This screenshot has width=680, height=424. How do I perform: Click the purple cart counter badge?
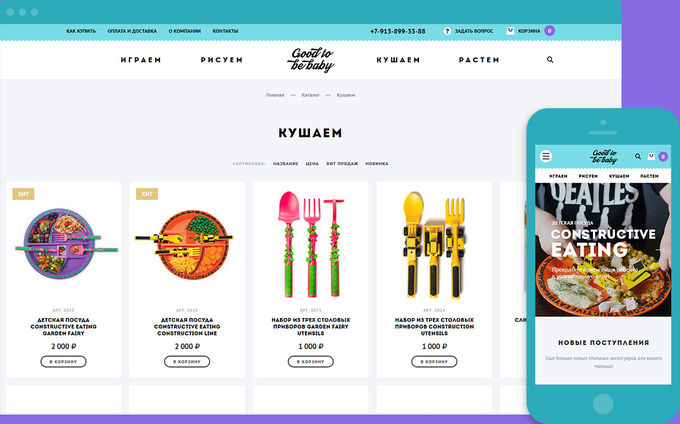pyautogui.click(x=549, y=31)
